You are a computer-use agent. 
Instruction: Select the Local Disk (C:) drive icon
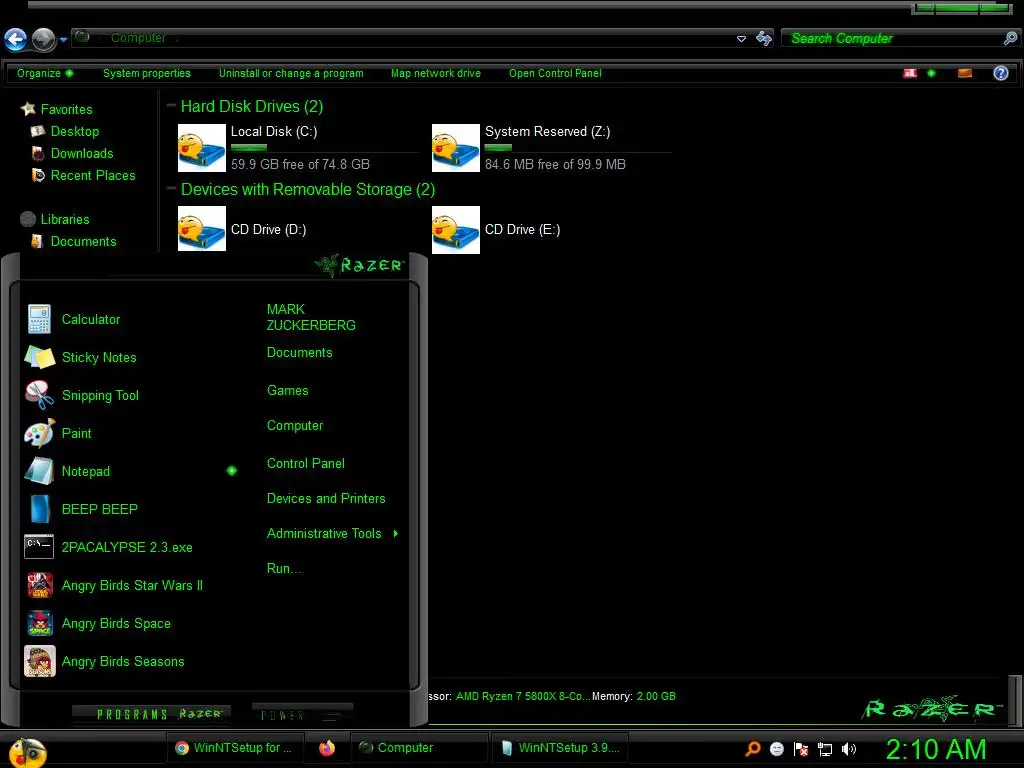click(x=202, y=148)
